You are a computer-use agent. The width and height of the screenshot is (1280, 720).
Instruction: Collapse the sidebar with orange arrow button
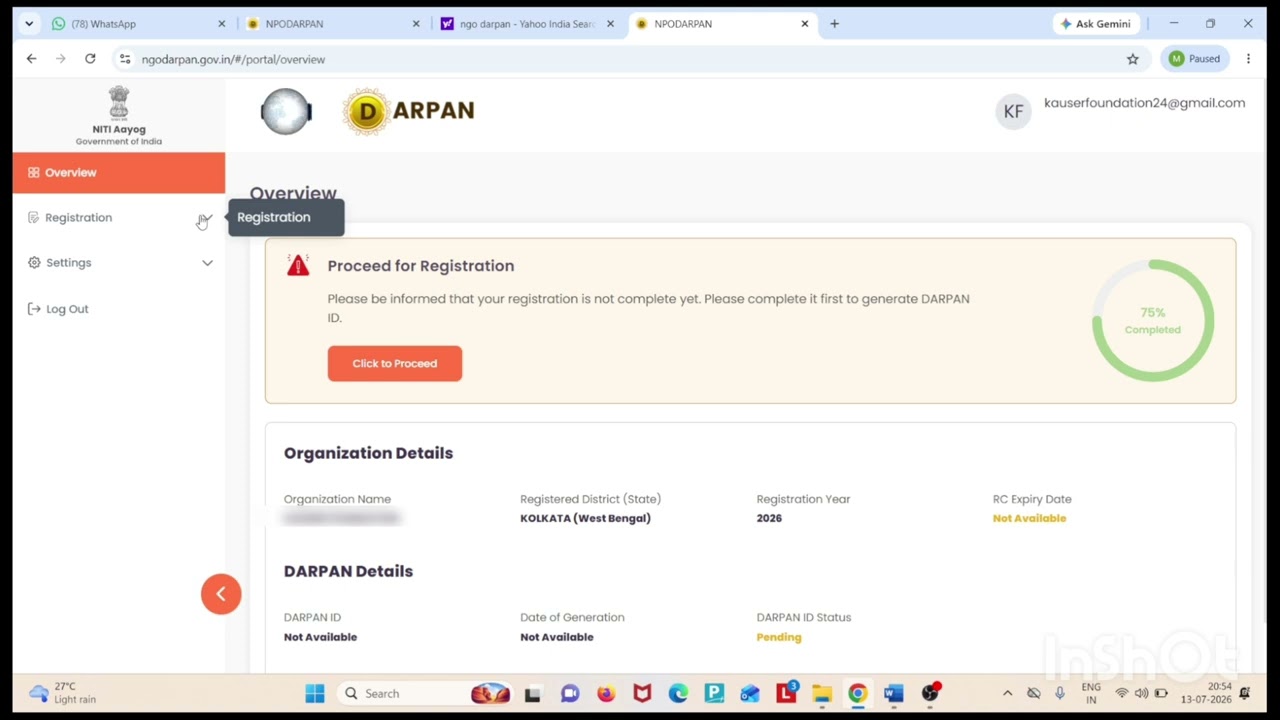[221, 594]
